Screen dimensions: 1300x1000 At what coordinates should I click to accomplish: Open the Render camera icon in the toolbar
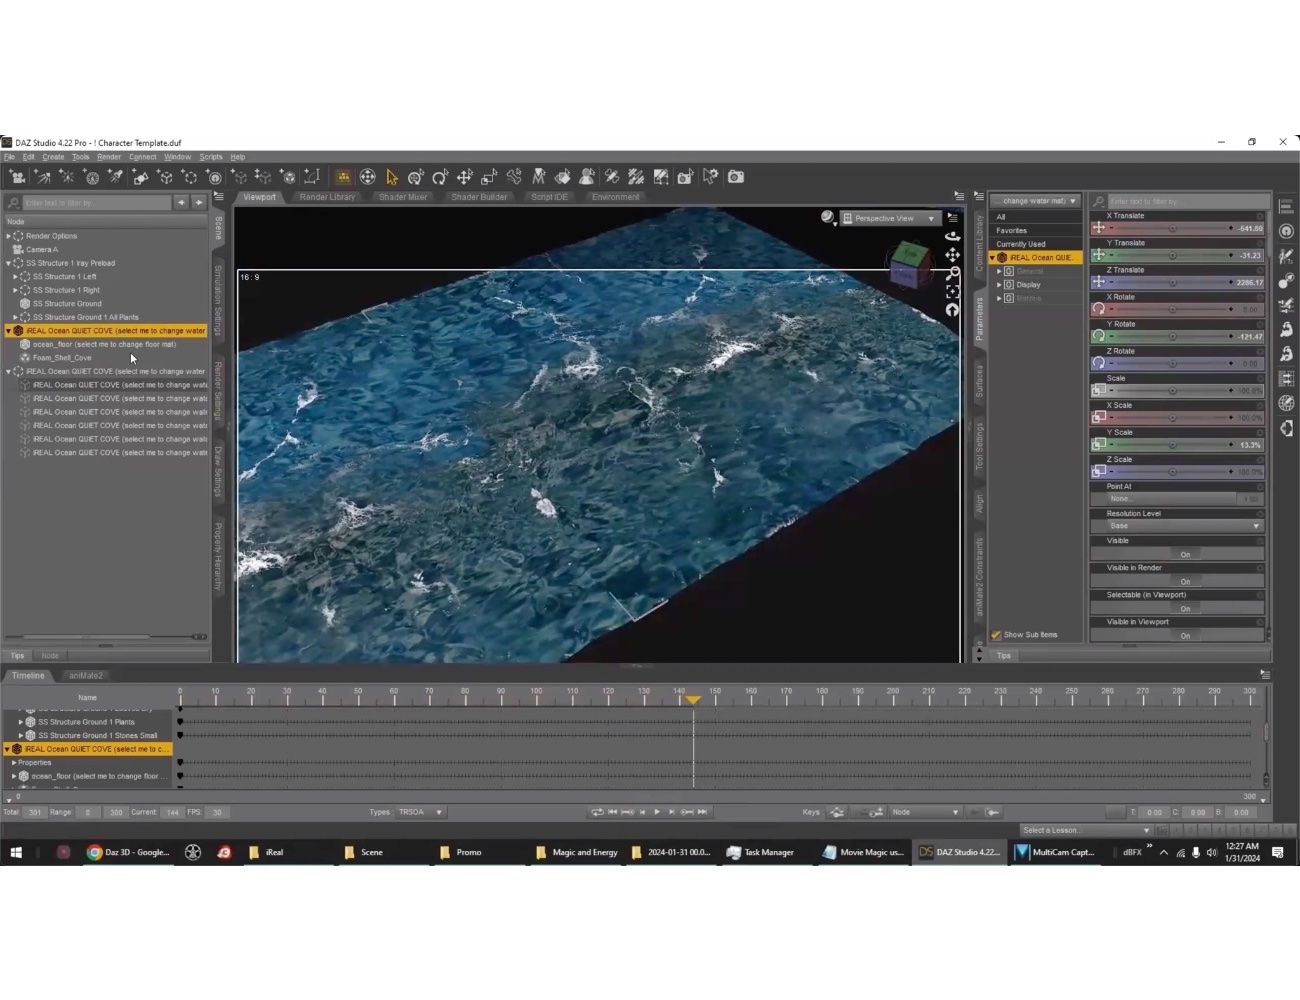pyautogui.click(x=736, y=177)
